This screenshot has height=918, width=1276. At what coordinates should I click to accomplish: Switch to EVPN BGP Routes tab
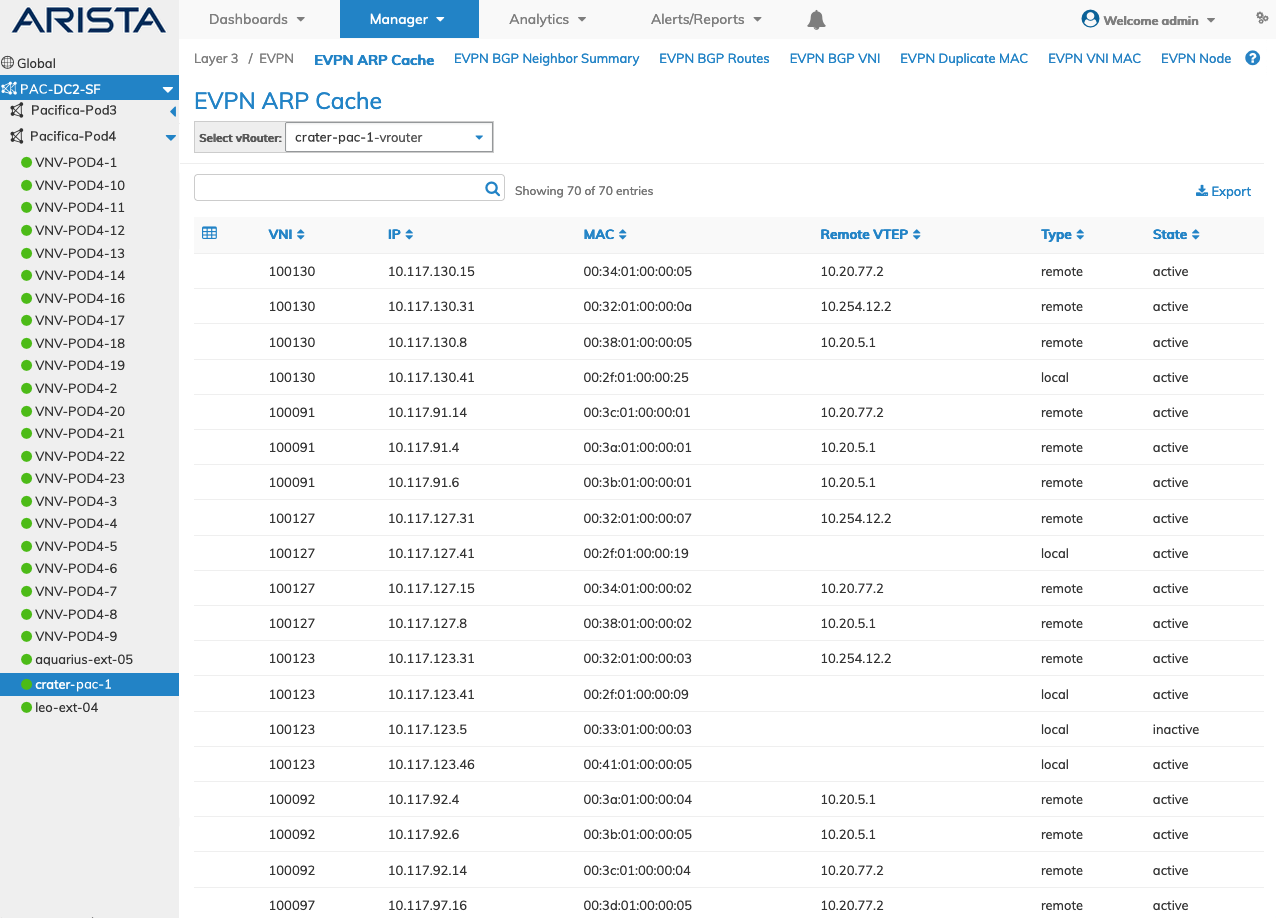click(714, 59)
